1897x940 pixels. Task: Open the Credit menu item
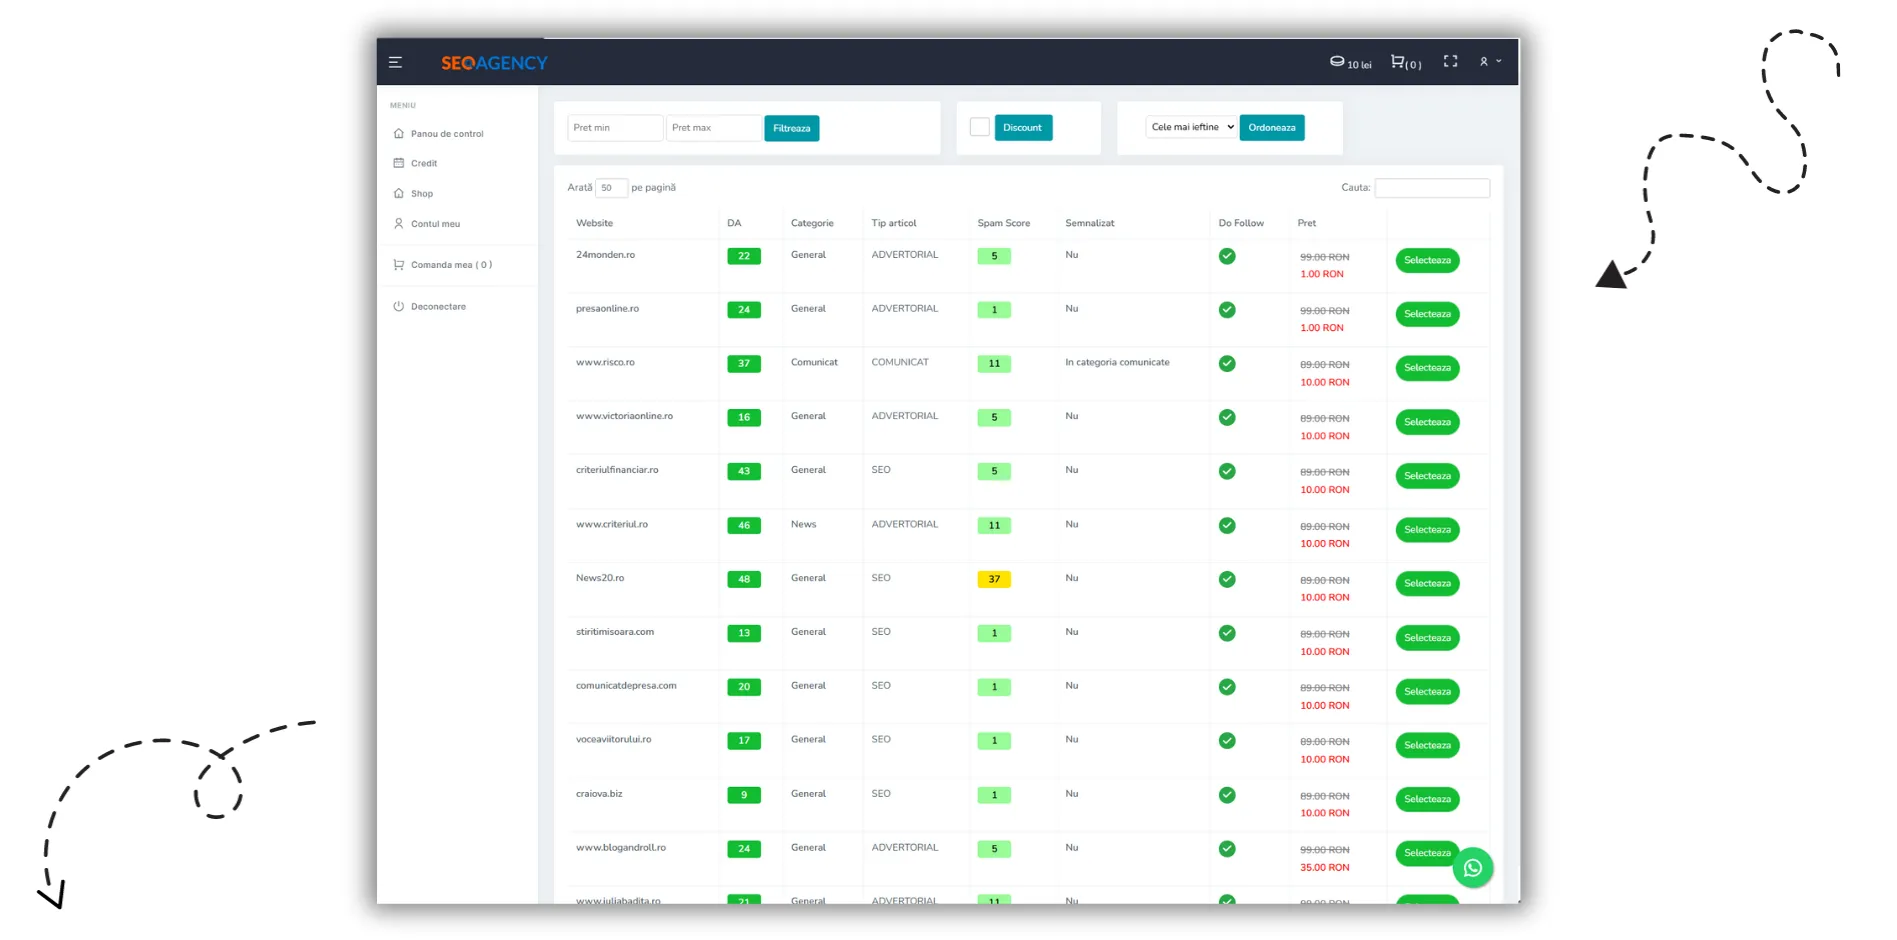[424, 163]
